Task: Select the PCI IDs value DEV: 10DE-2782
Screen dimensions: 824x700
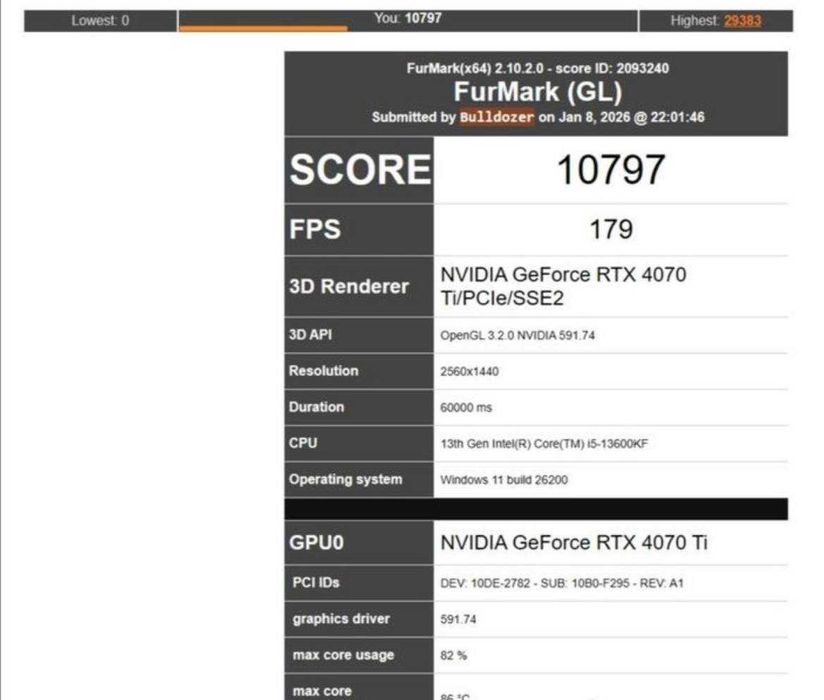Action: pos(562,583)
